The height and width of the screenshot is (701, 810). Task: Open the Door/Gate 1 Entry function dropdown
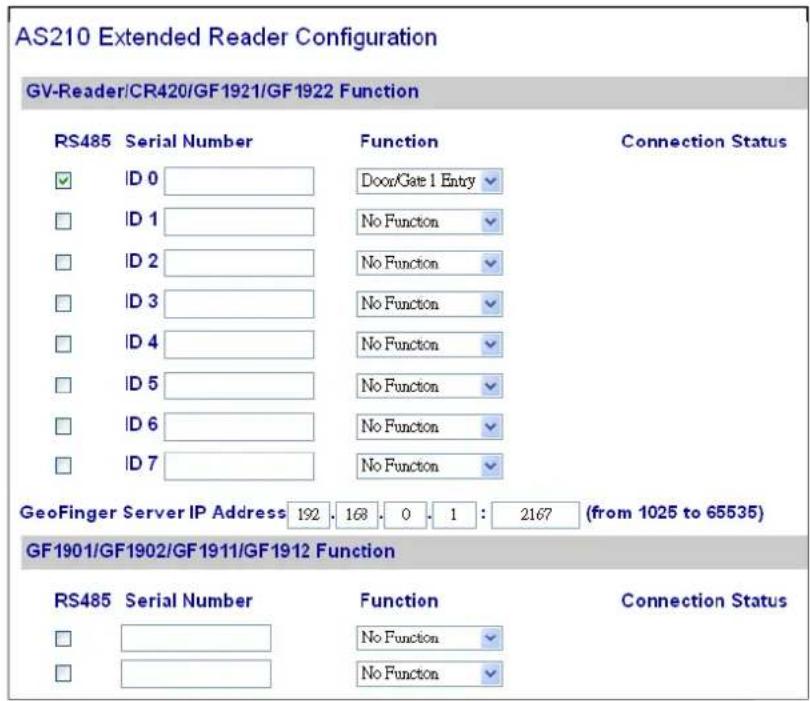coord(429,181)
